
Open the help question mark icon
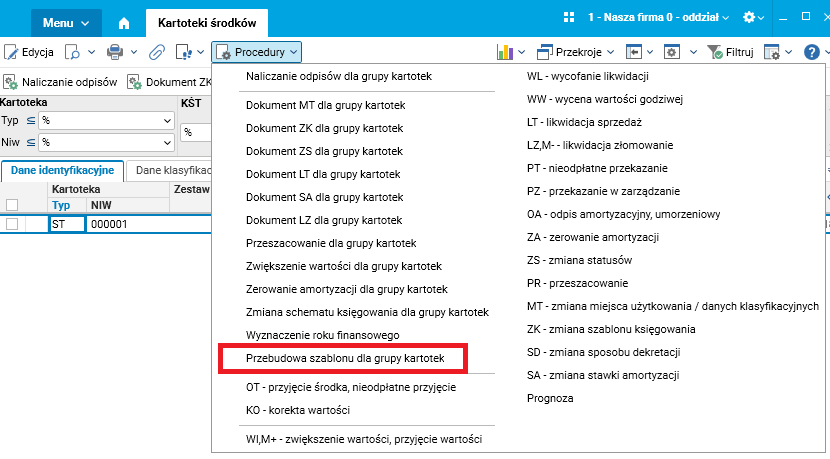[x=811, y=52]
